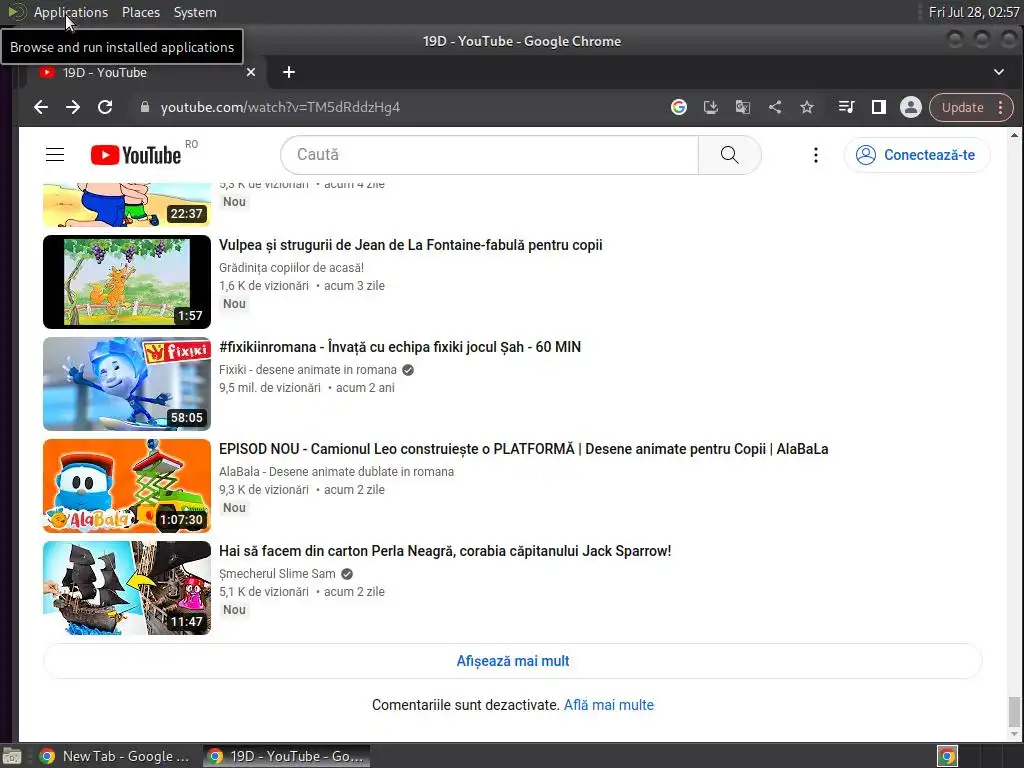
Task: Click the scrollbar up arrow
Action: tap(1014, 135)
